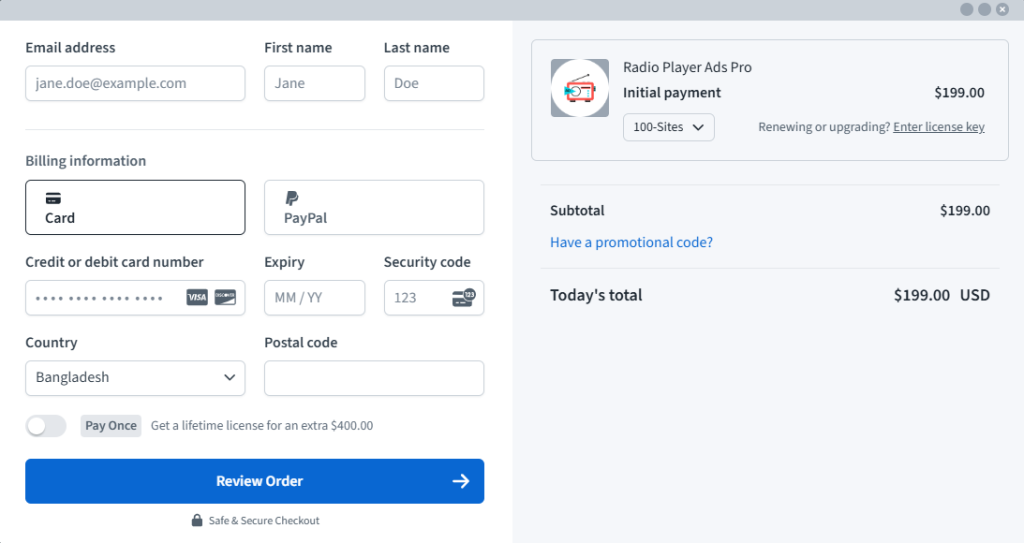Click the Radio Player Ads Pro logo
The width and height of the screenshot is (1024, 543).
coord(580,88)
